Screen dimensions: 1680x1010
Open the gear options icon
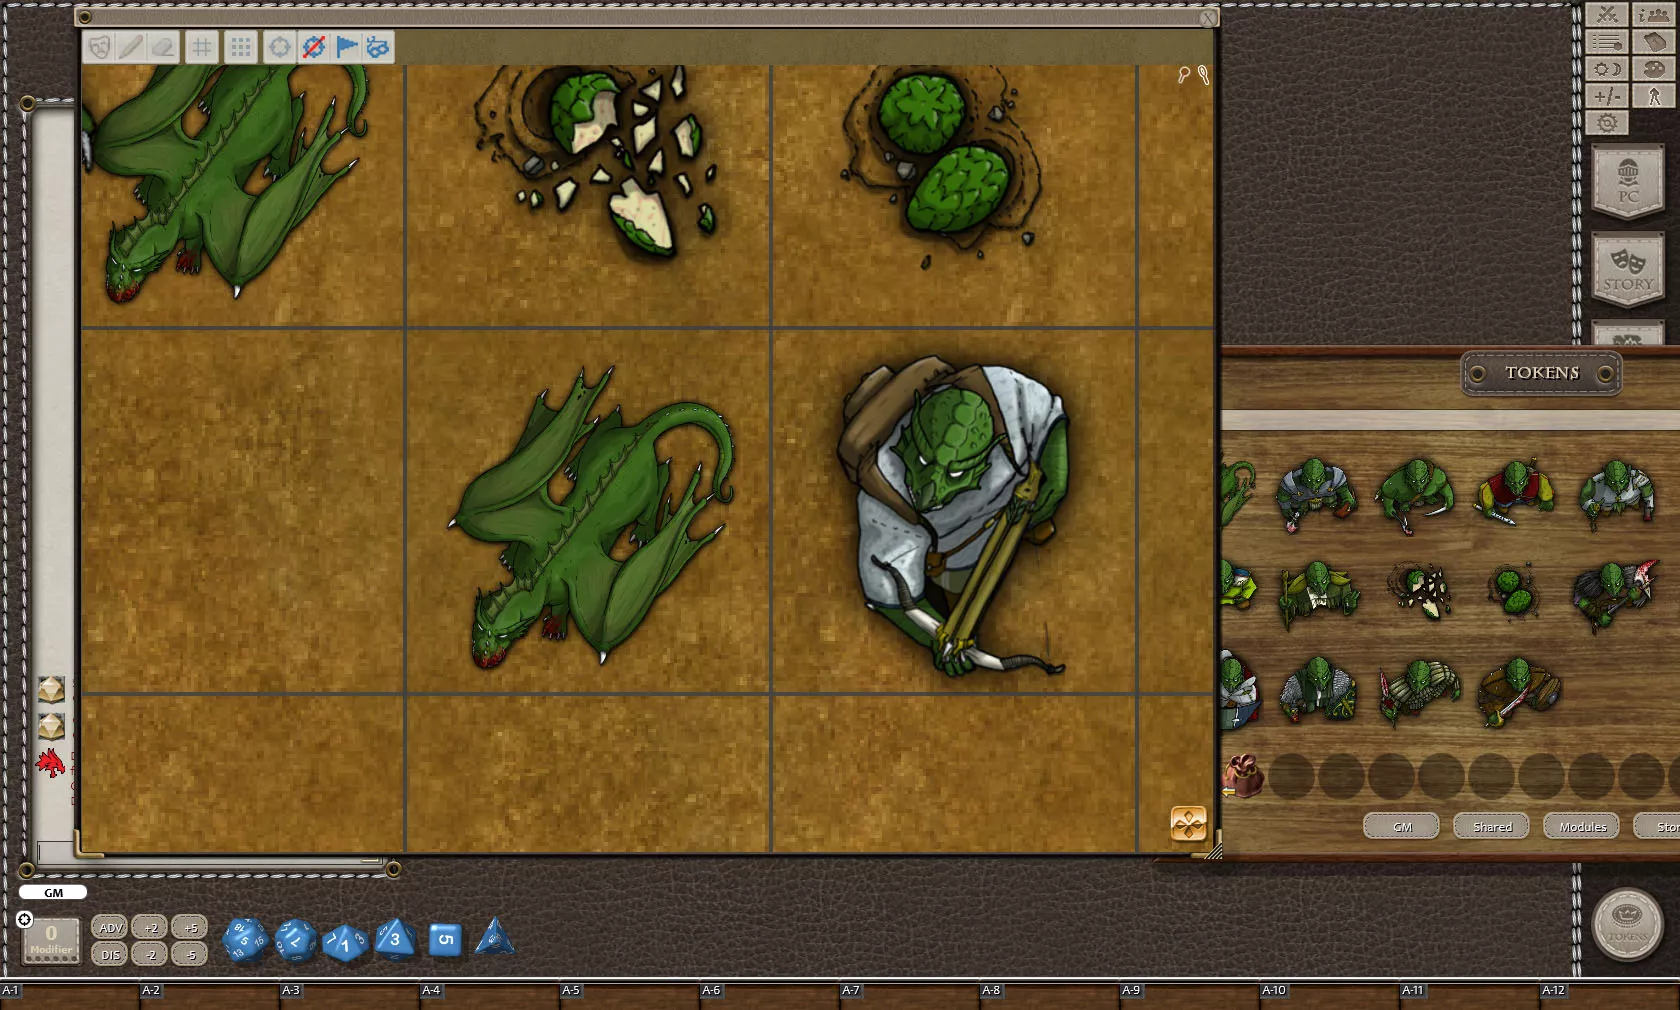coord(1607,123)
